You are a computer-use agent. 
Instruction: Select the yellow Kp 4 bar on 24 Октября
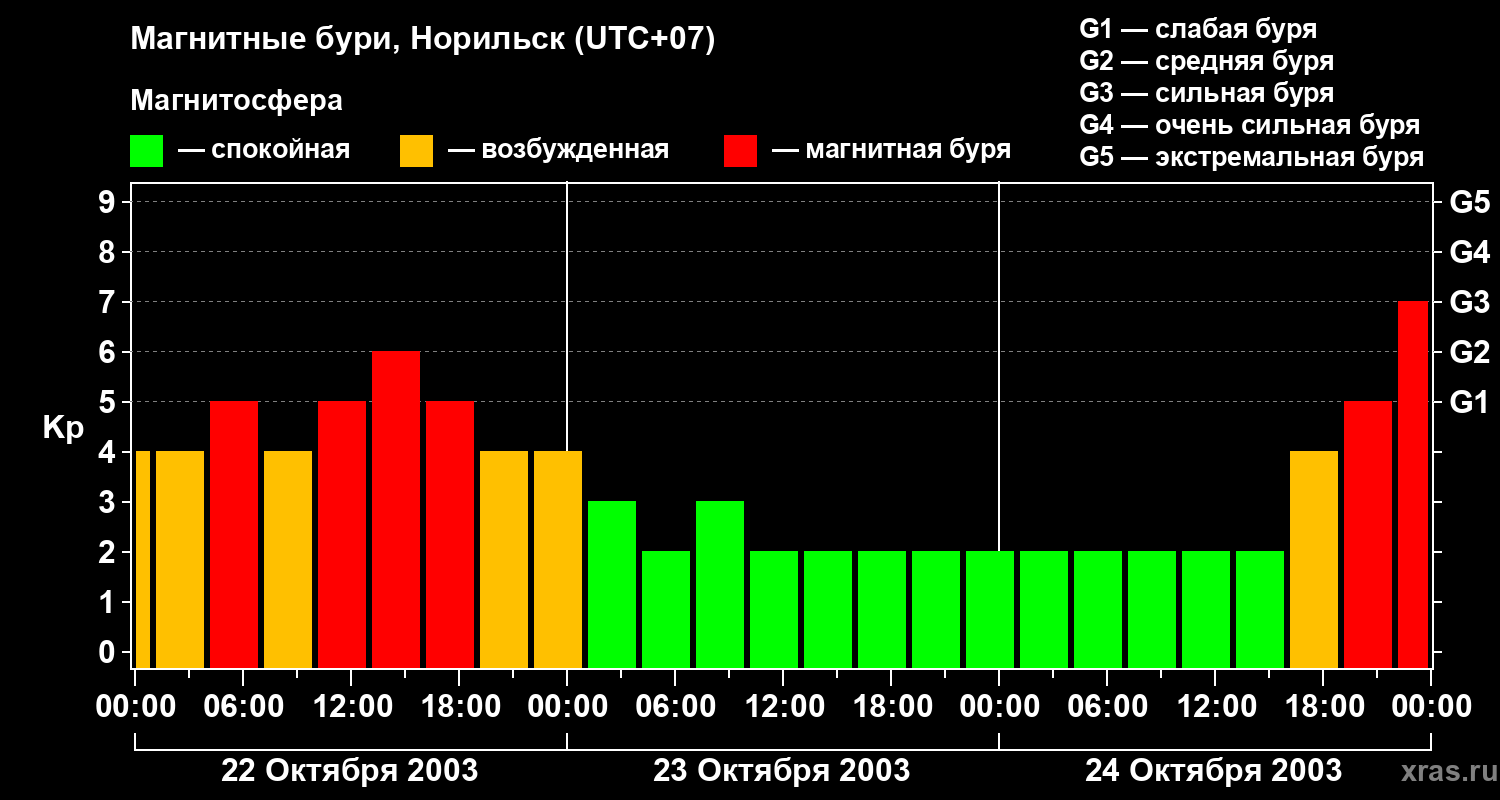tap(1314, 559)
